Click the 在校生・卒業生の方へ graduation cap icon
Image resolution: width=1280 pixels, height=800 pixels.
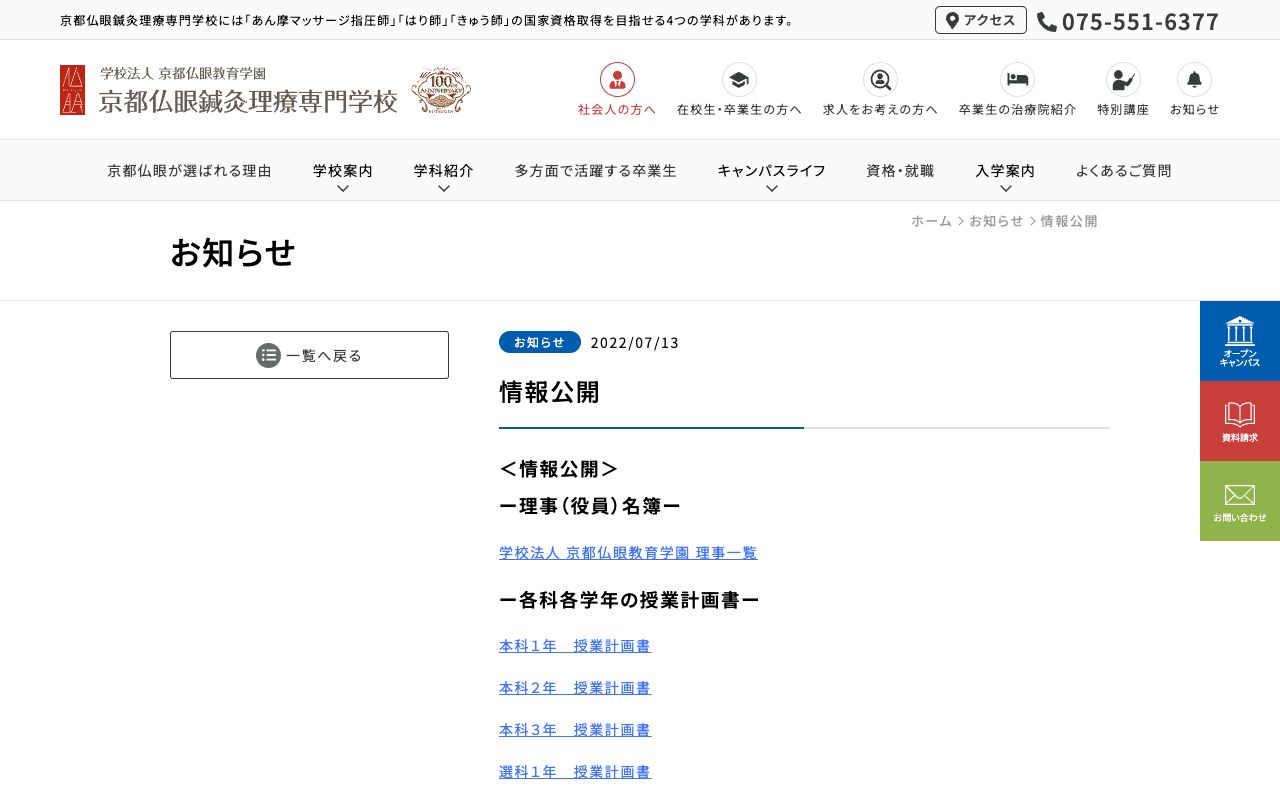(x=739, y=80)
